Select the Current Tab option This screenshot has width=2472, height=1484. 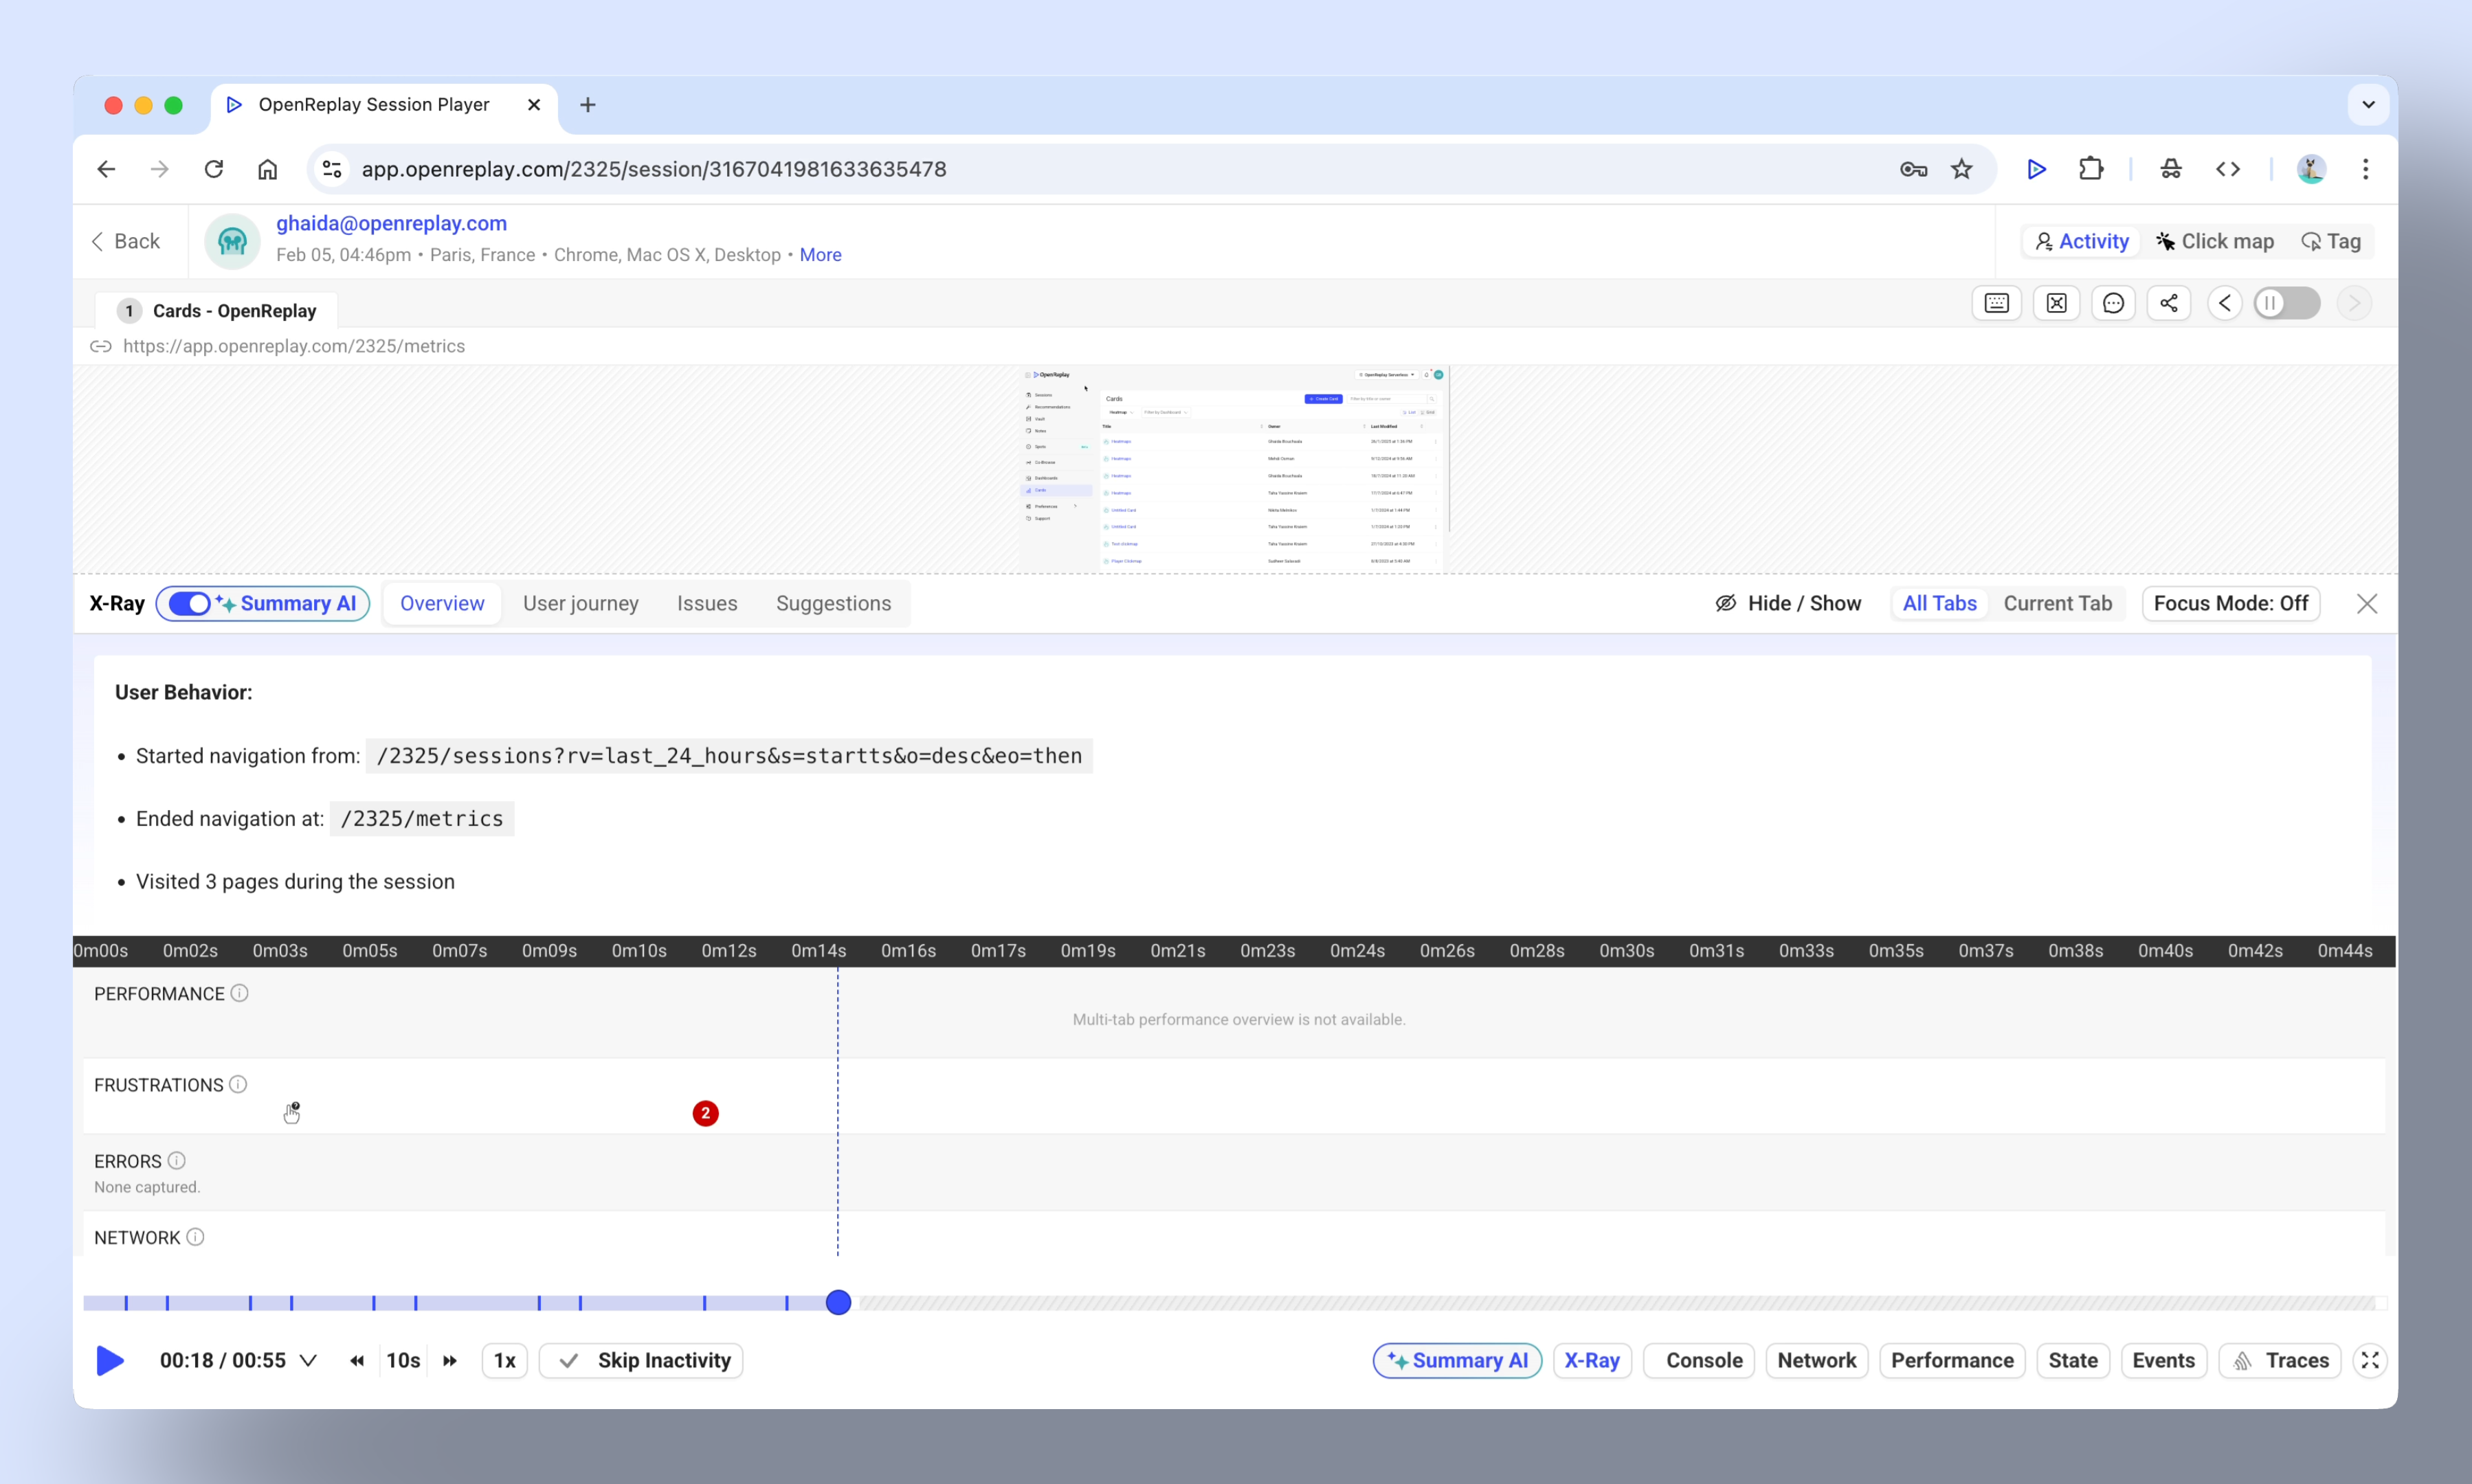(2057, 603)
